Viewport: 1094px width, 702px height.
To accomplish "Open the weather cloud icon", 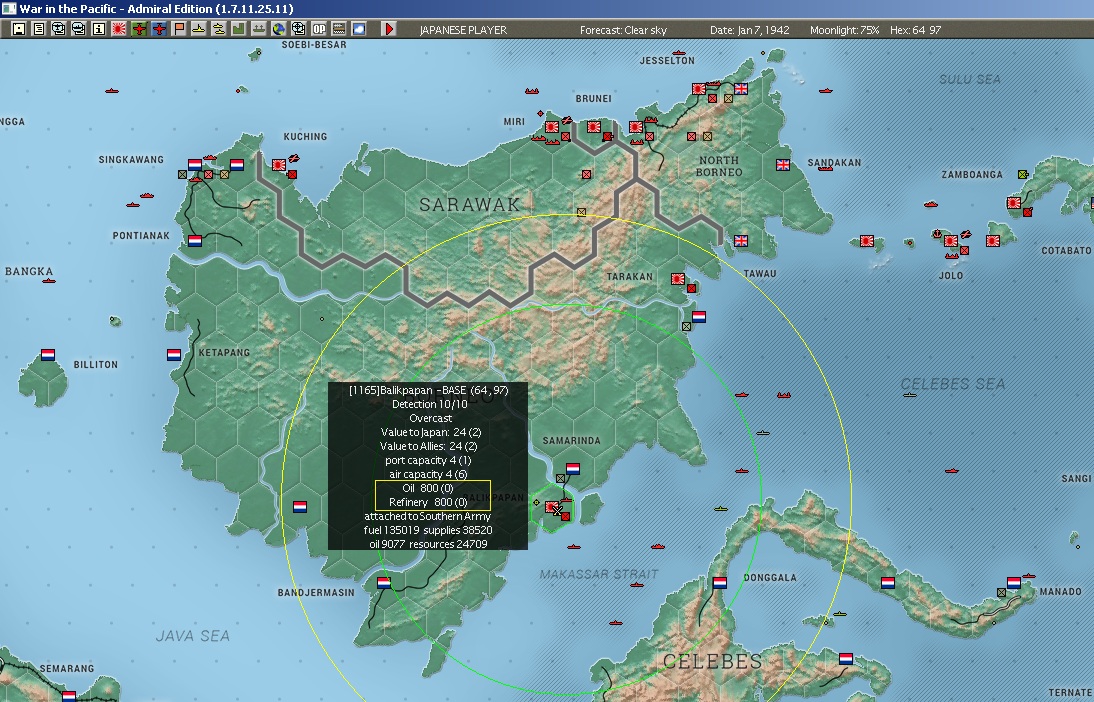I will click(x=358, y=29).
